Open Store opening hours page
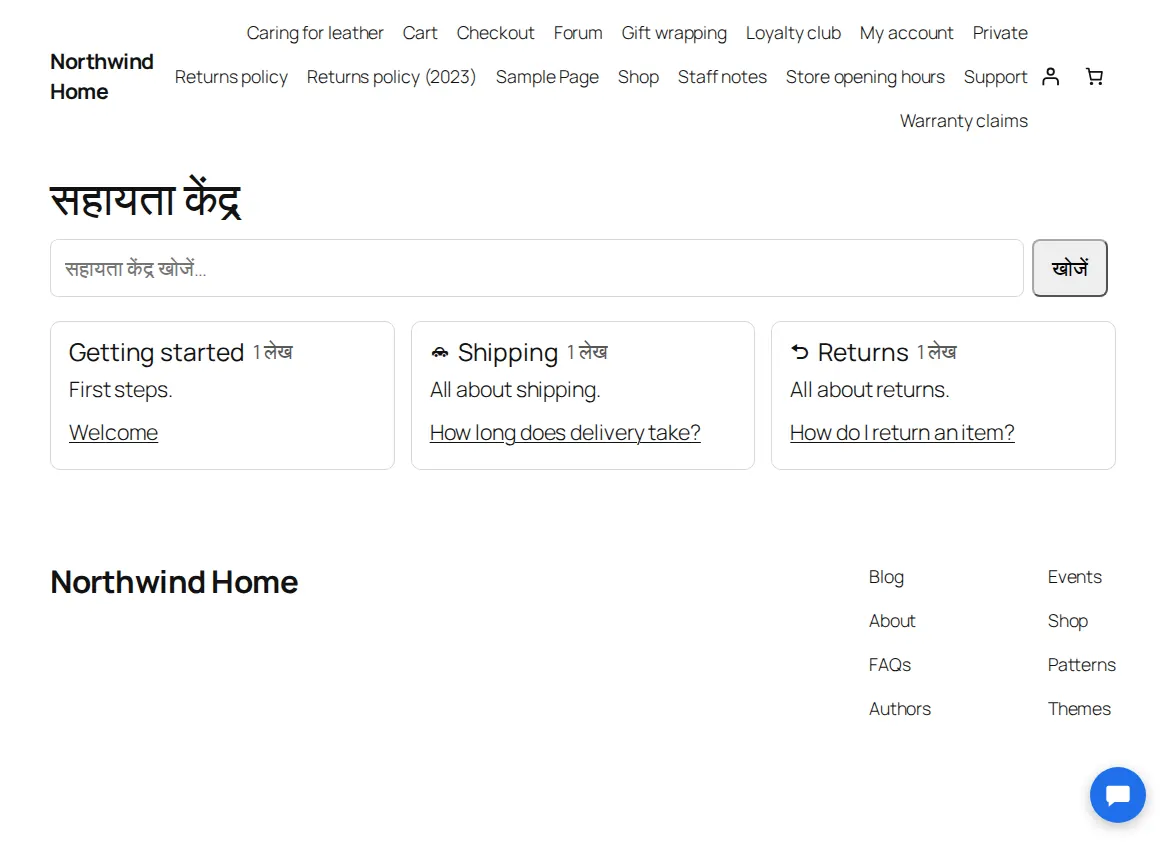 click(x=866, y=77)
